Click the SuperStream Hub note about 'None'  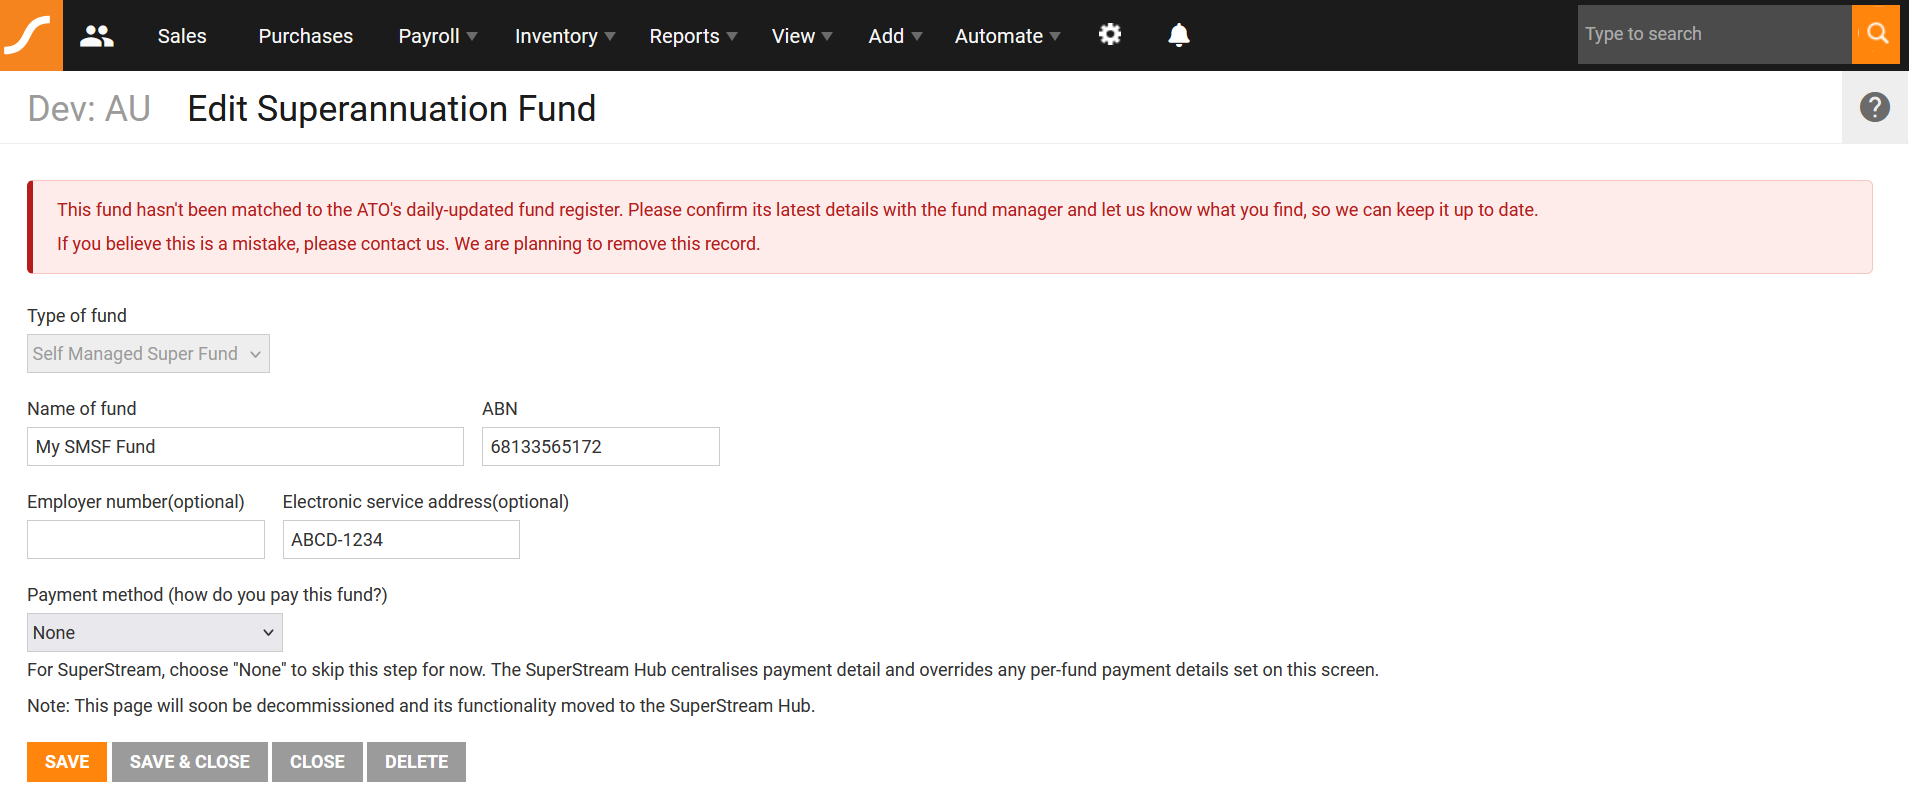pos(703,670)
